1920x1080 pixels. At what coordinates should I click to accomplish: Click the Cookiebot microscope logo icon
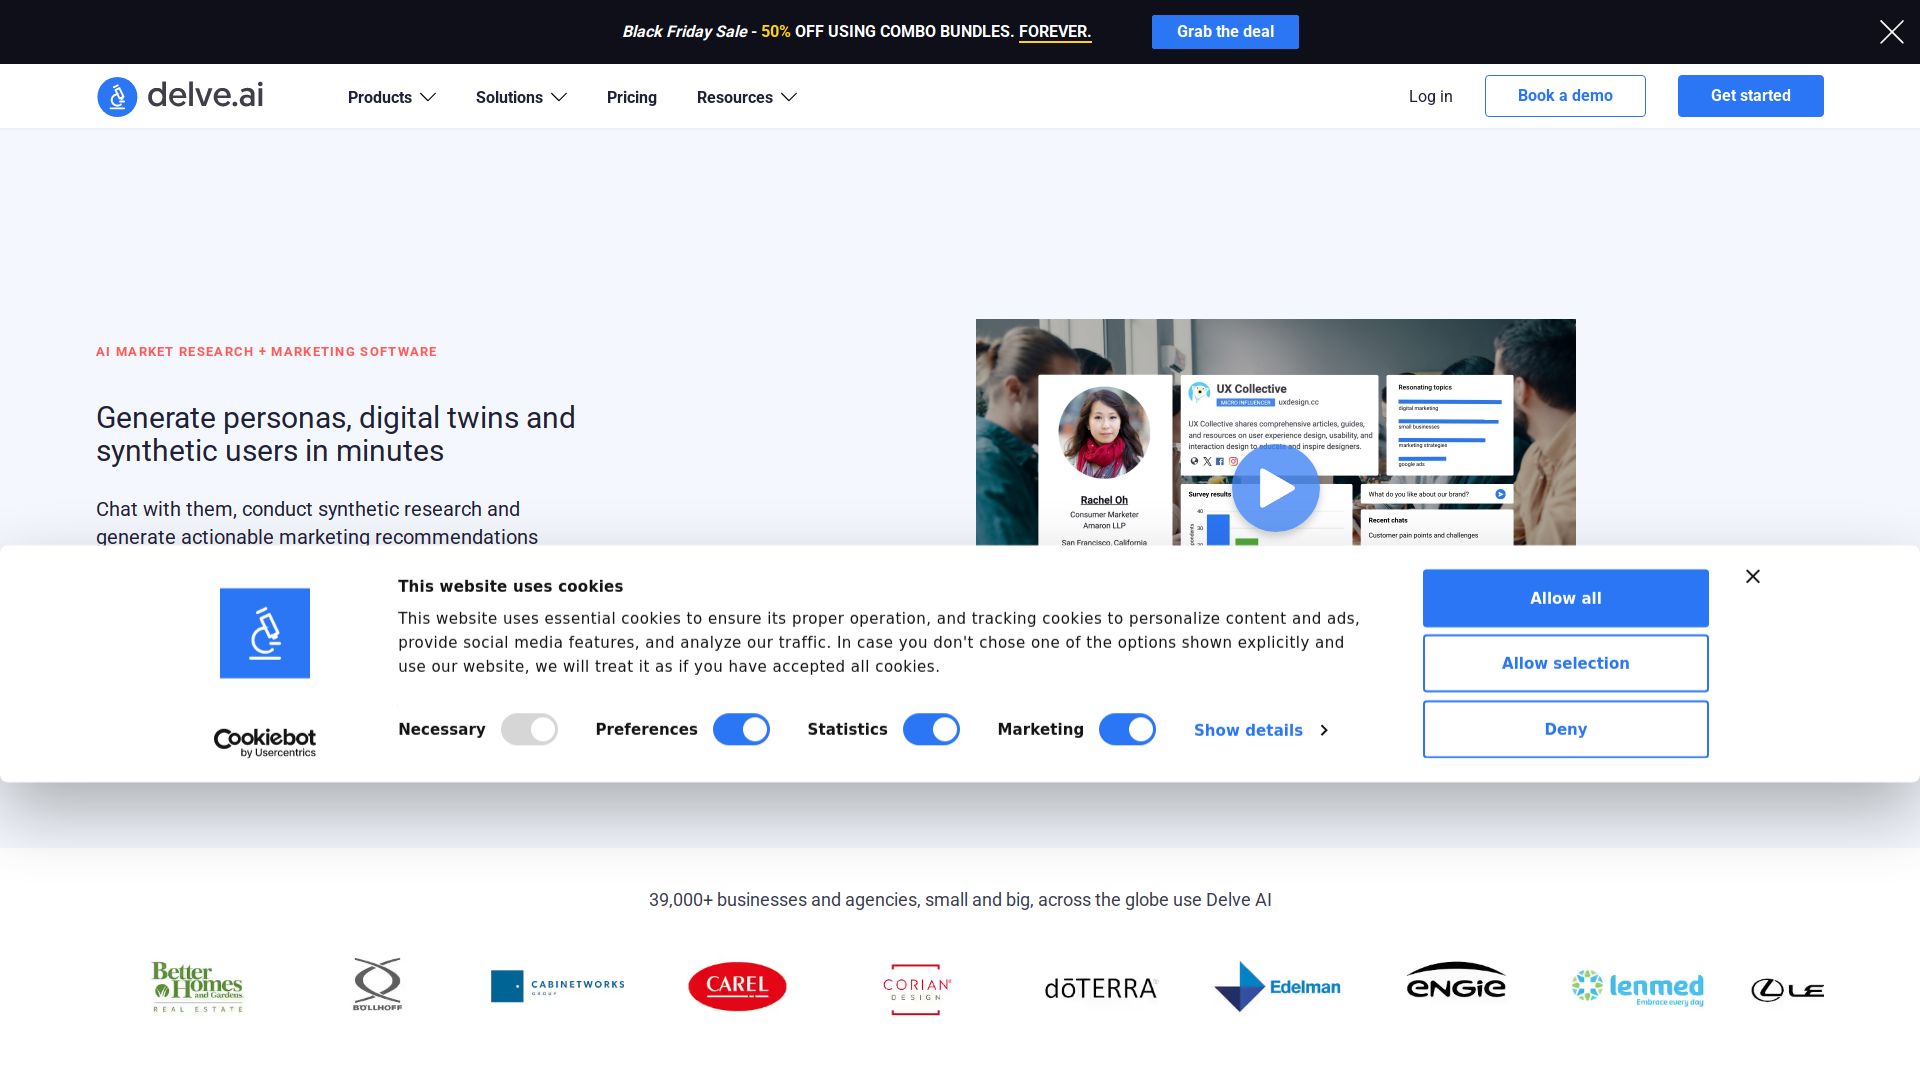coord(265,633)
